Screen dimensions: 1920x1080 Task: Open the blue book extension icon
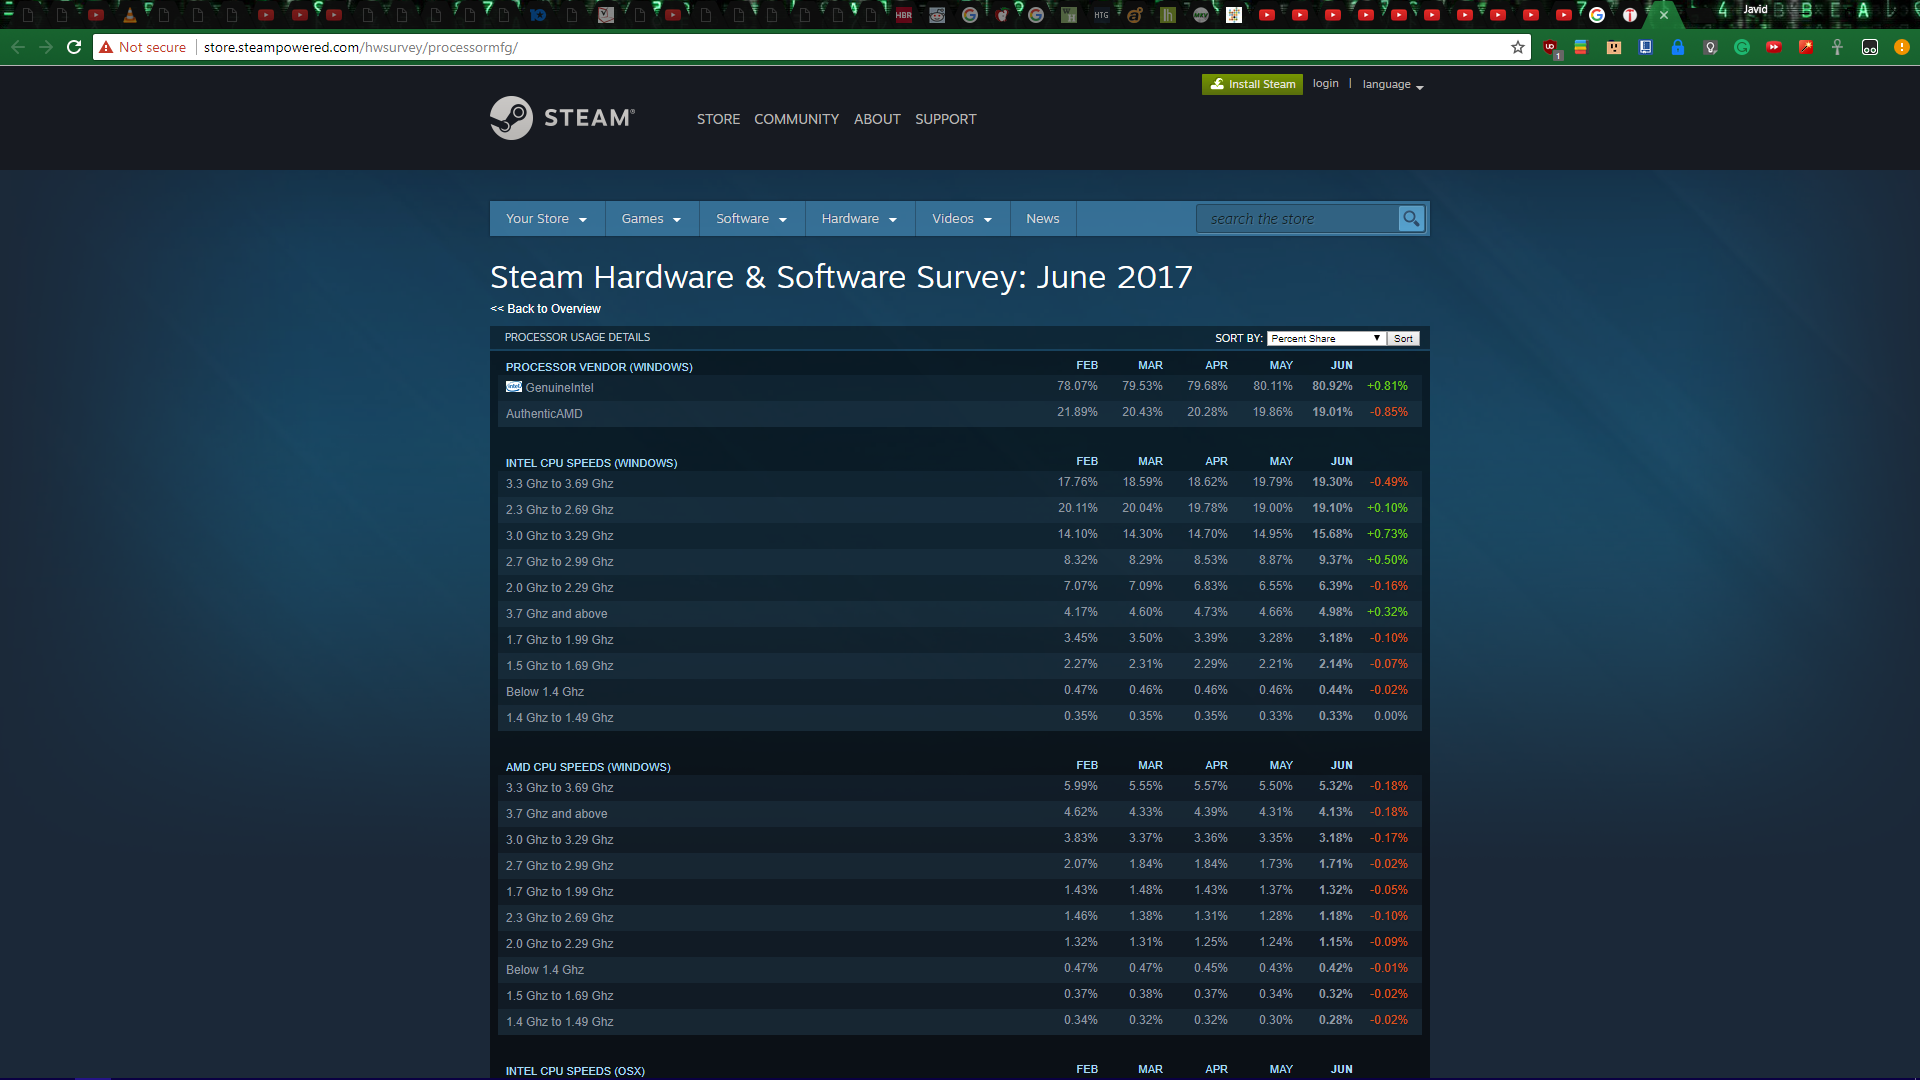click(1645, 47)
